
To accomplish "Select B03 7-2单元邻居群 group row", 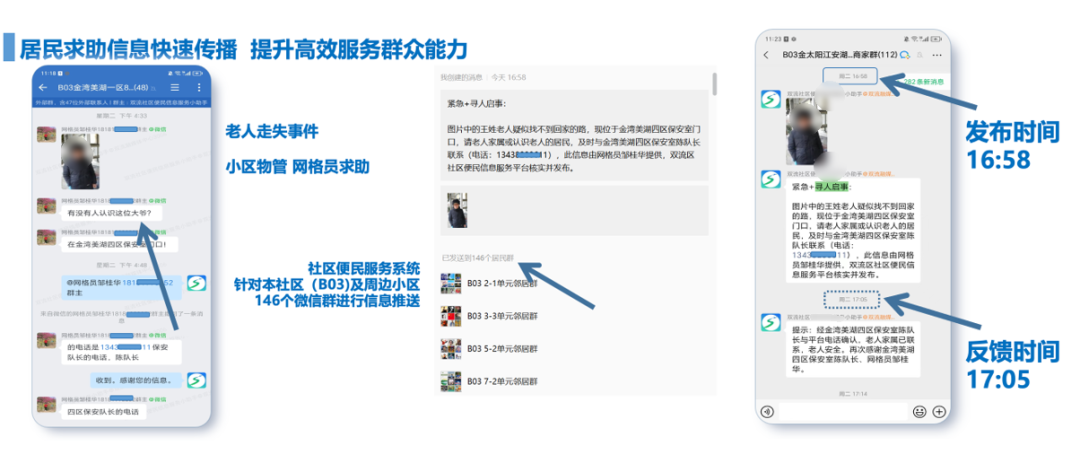I will coord(574,381).
